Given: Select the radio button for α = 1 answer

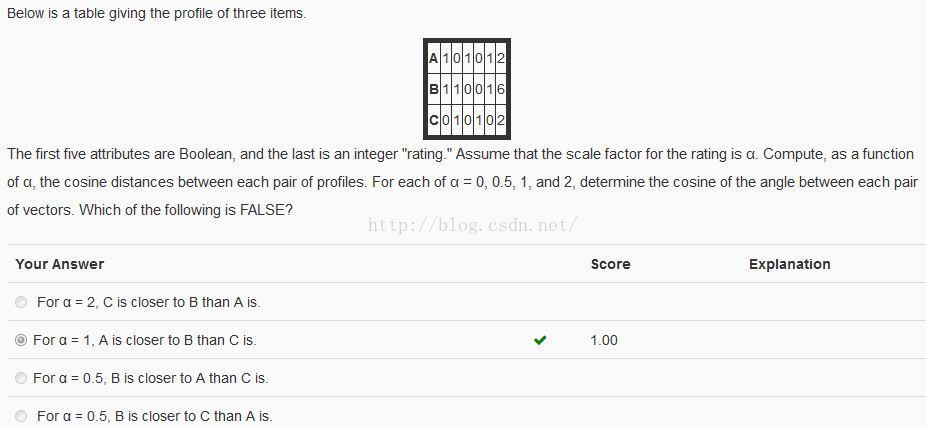Looking at the screenshot, I should [21, 340].
